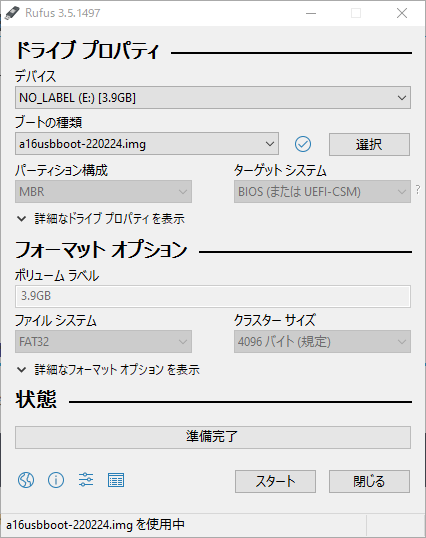This screenshot has height=538, width=426.
Task: Click the スタート button
Action: (275, 481)
